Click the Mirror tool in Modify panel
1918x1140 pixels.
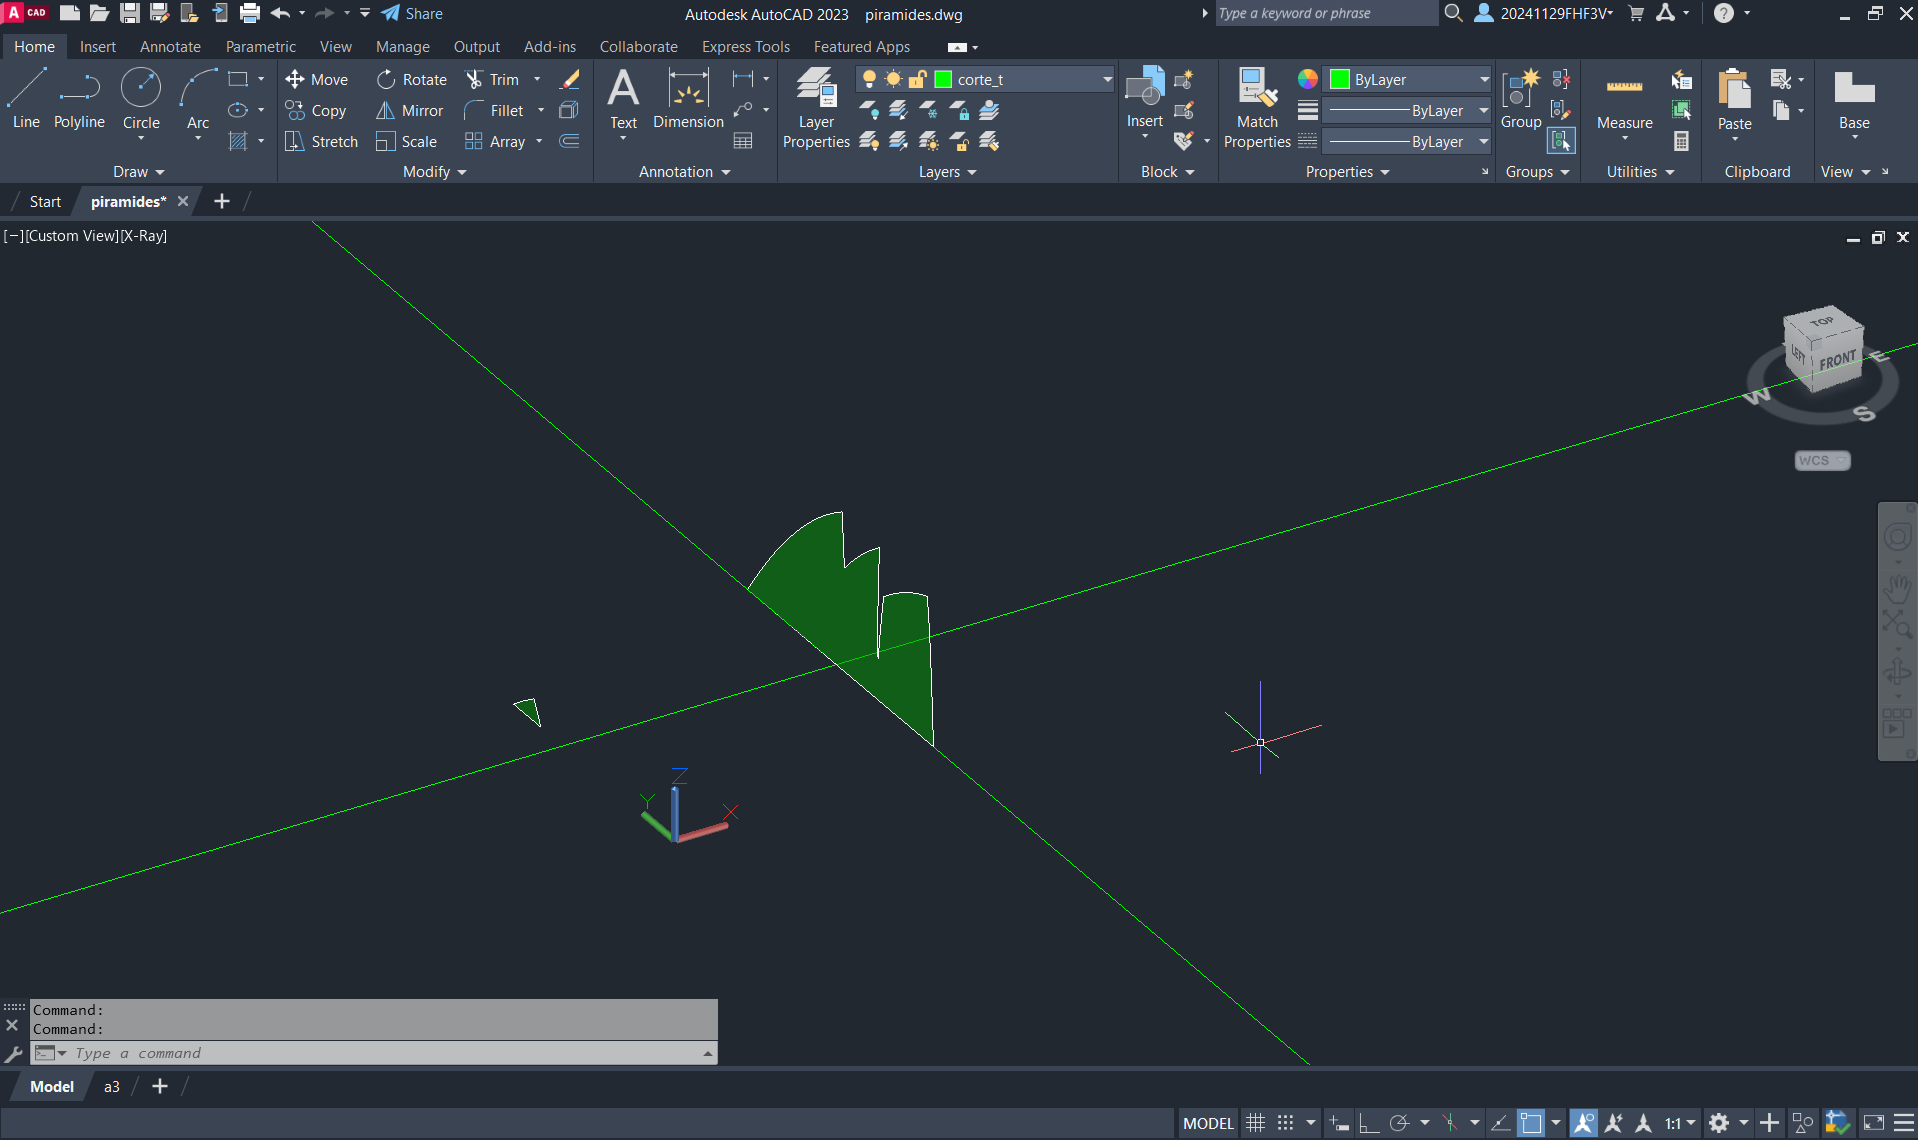[x=410, y=111]
